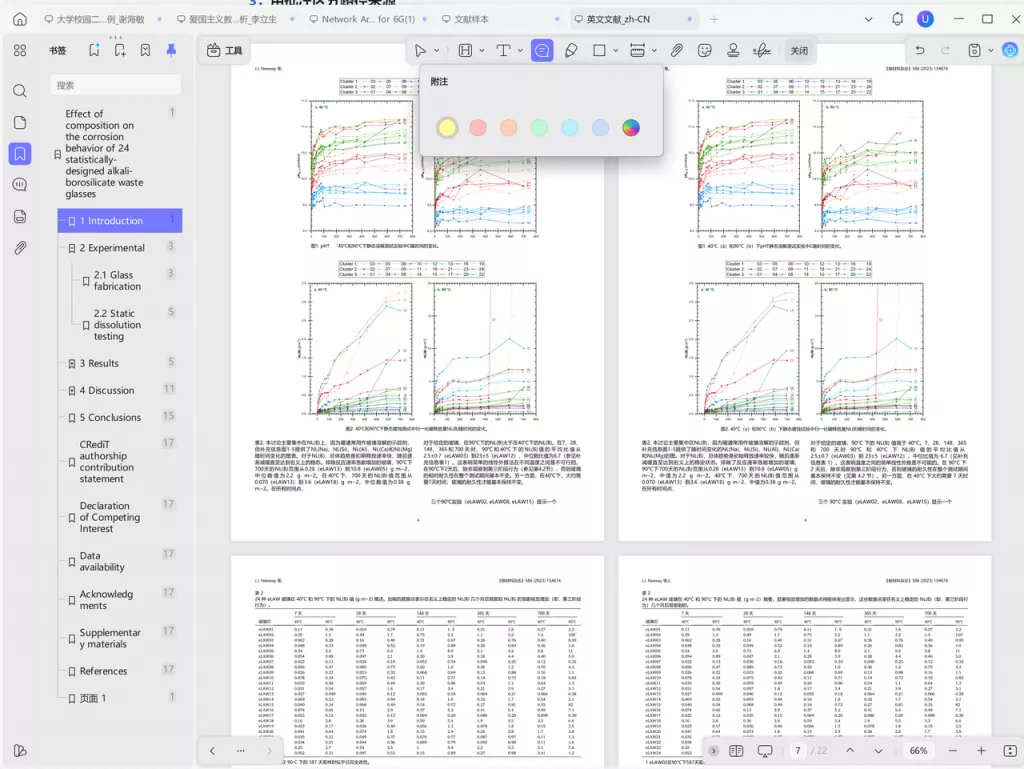Click the sticker emoji tool
1024x769 pixels.
(x=705, y=50)
